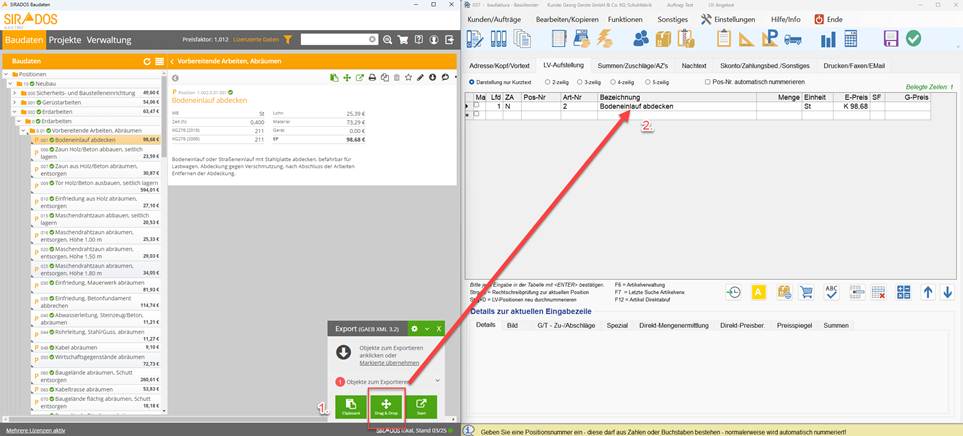Select the 2-zeilig radio option
This screenshot has height=436, width=963.
pos(548,82)
